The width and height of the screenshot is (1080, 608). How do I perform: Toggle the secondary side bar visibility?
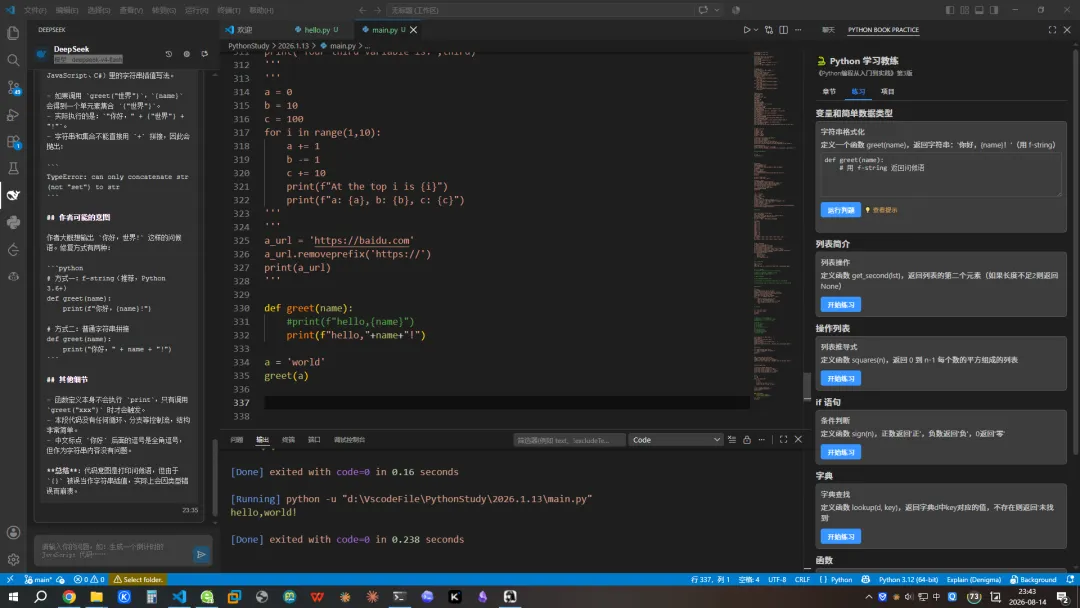coord(994,10)
